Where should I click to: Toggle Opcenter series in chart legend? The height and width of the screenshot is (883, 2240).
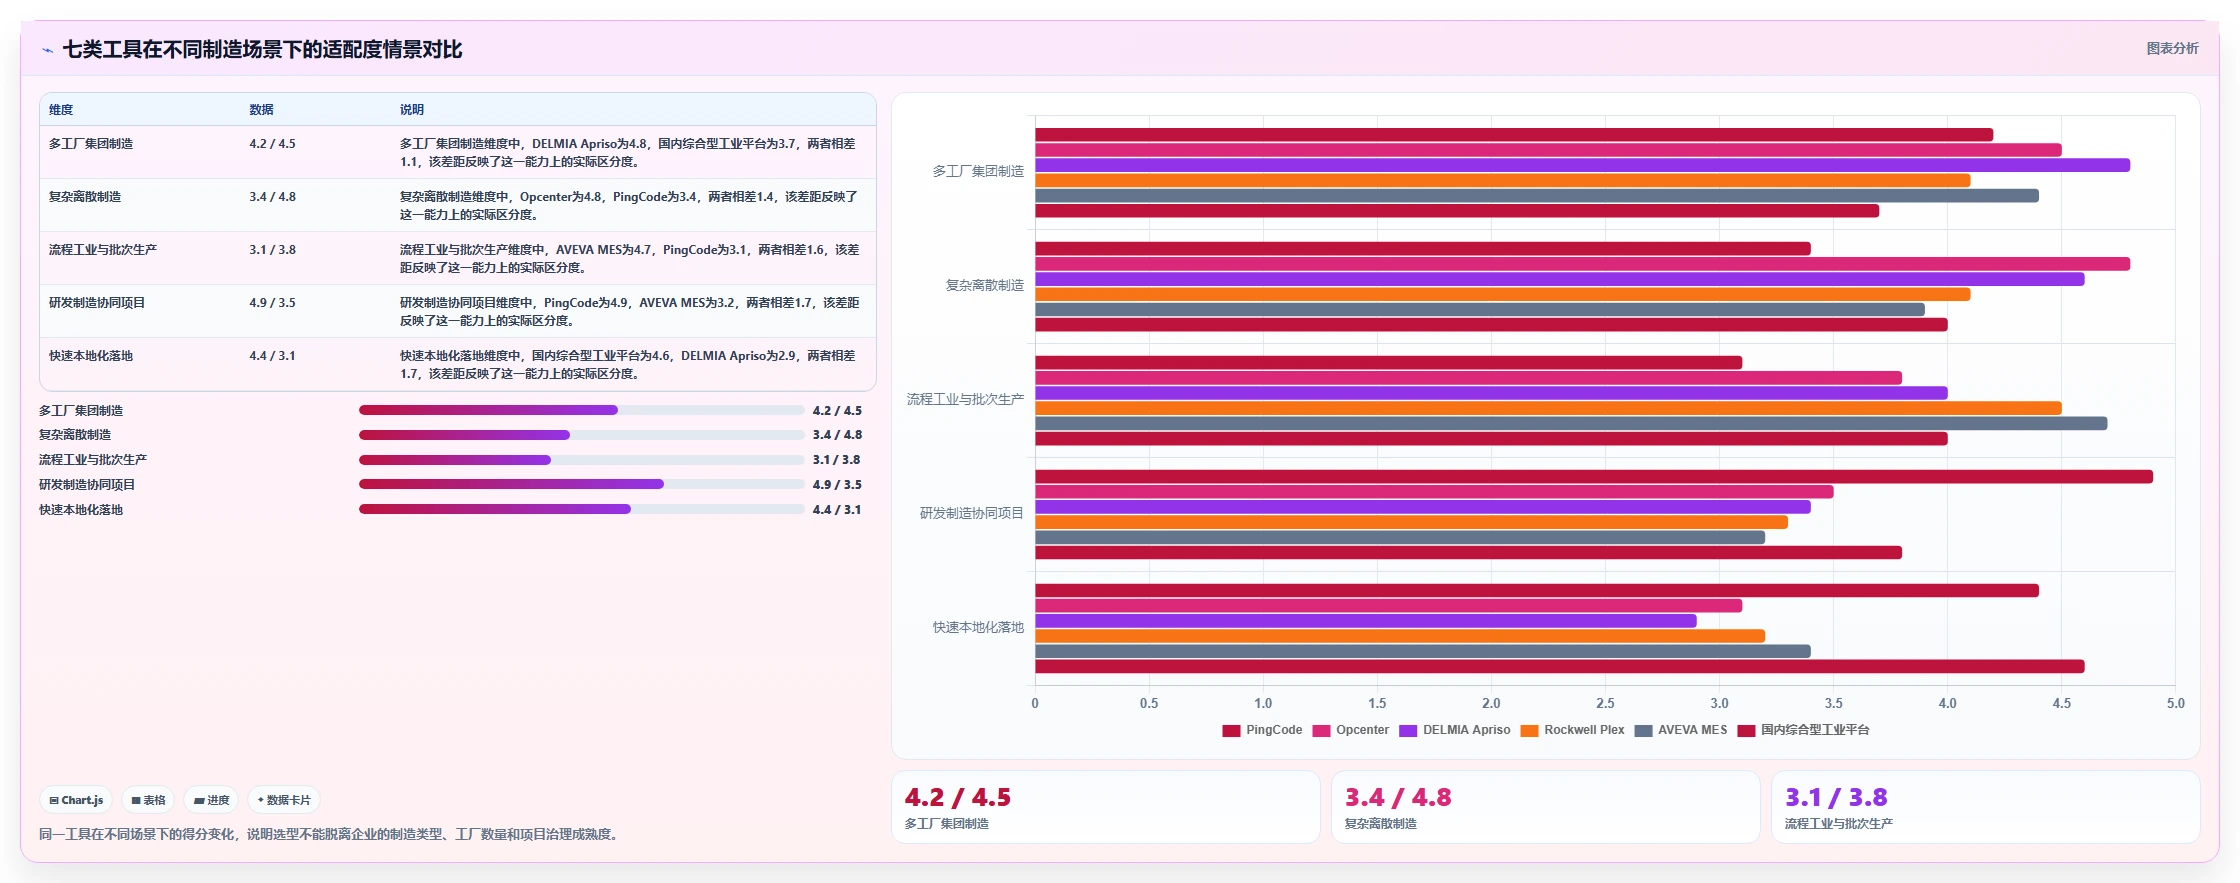(1350, 731)
